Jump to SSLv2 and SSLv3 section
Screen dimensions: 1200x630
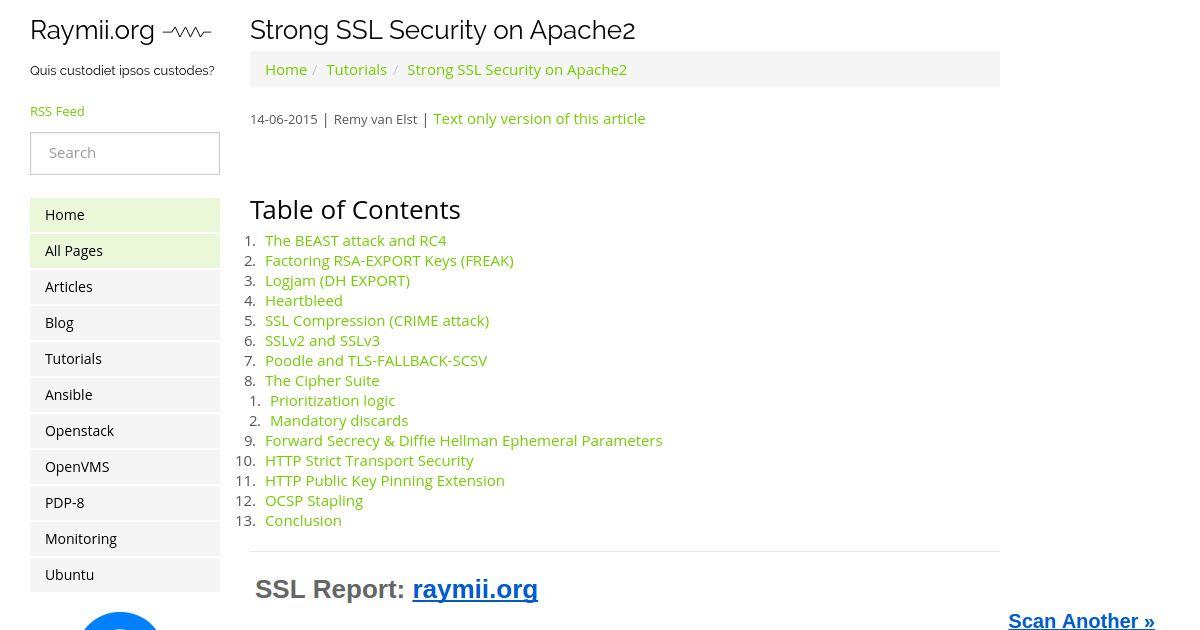322,340
